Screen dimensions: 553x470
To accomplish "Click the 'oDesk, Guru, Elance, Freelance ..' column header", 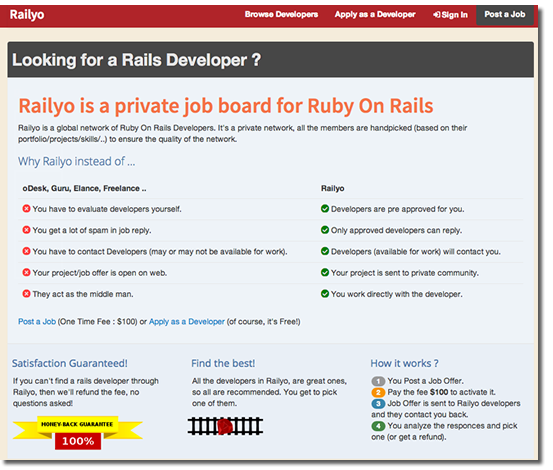I will pyautogui.click(x=84, y=188).
